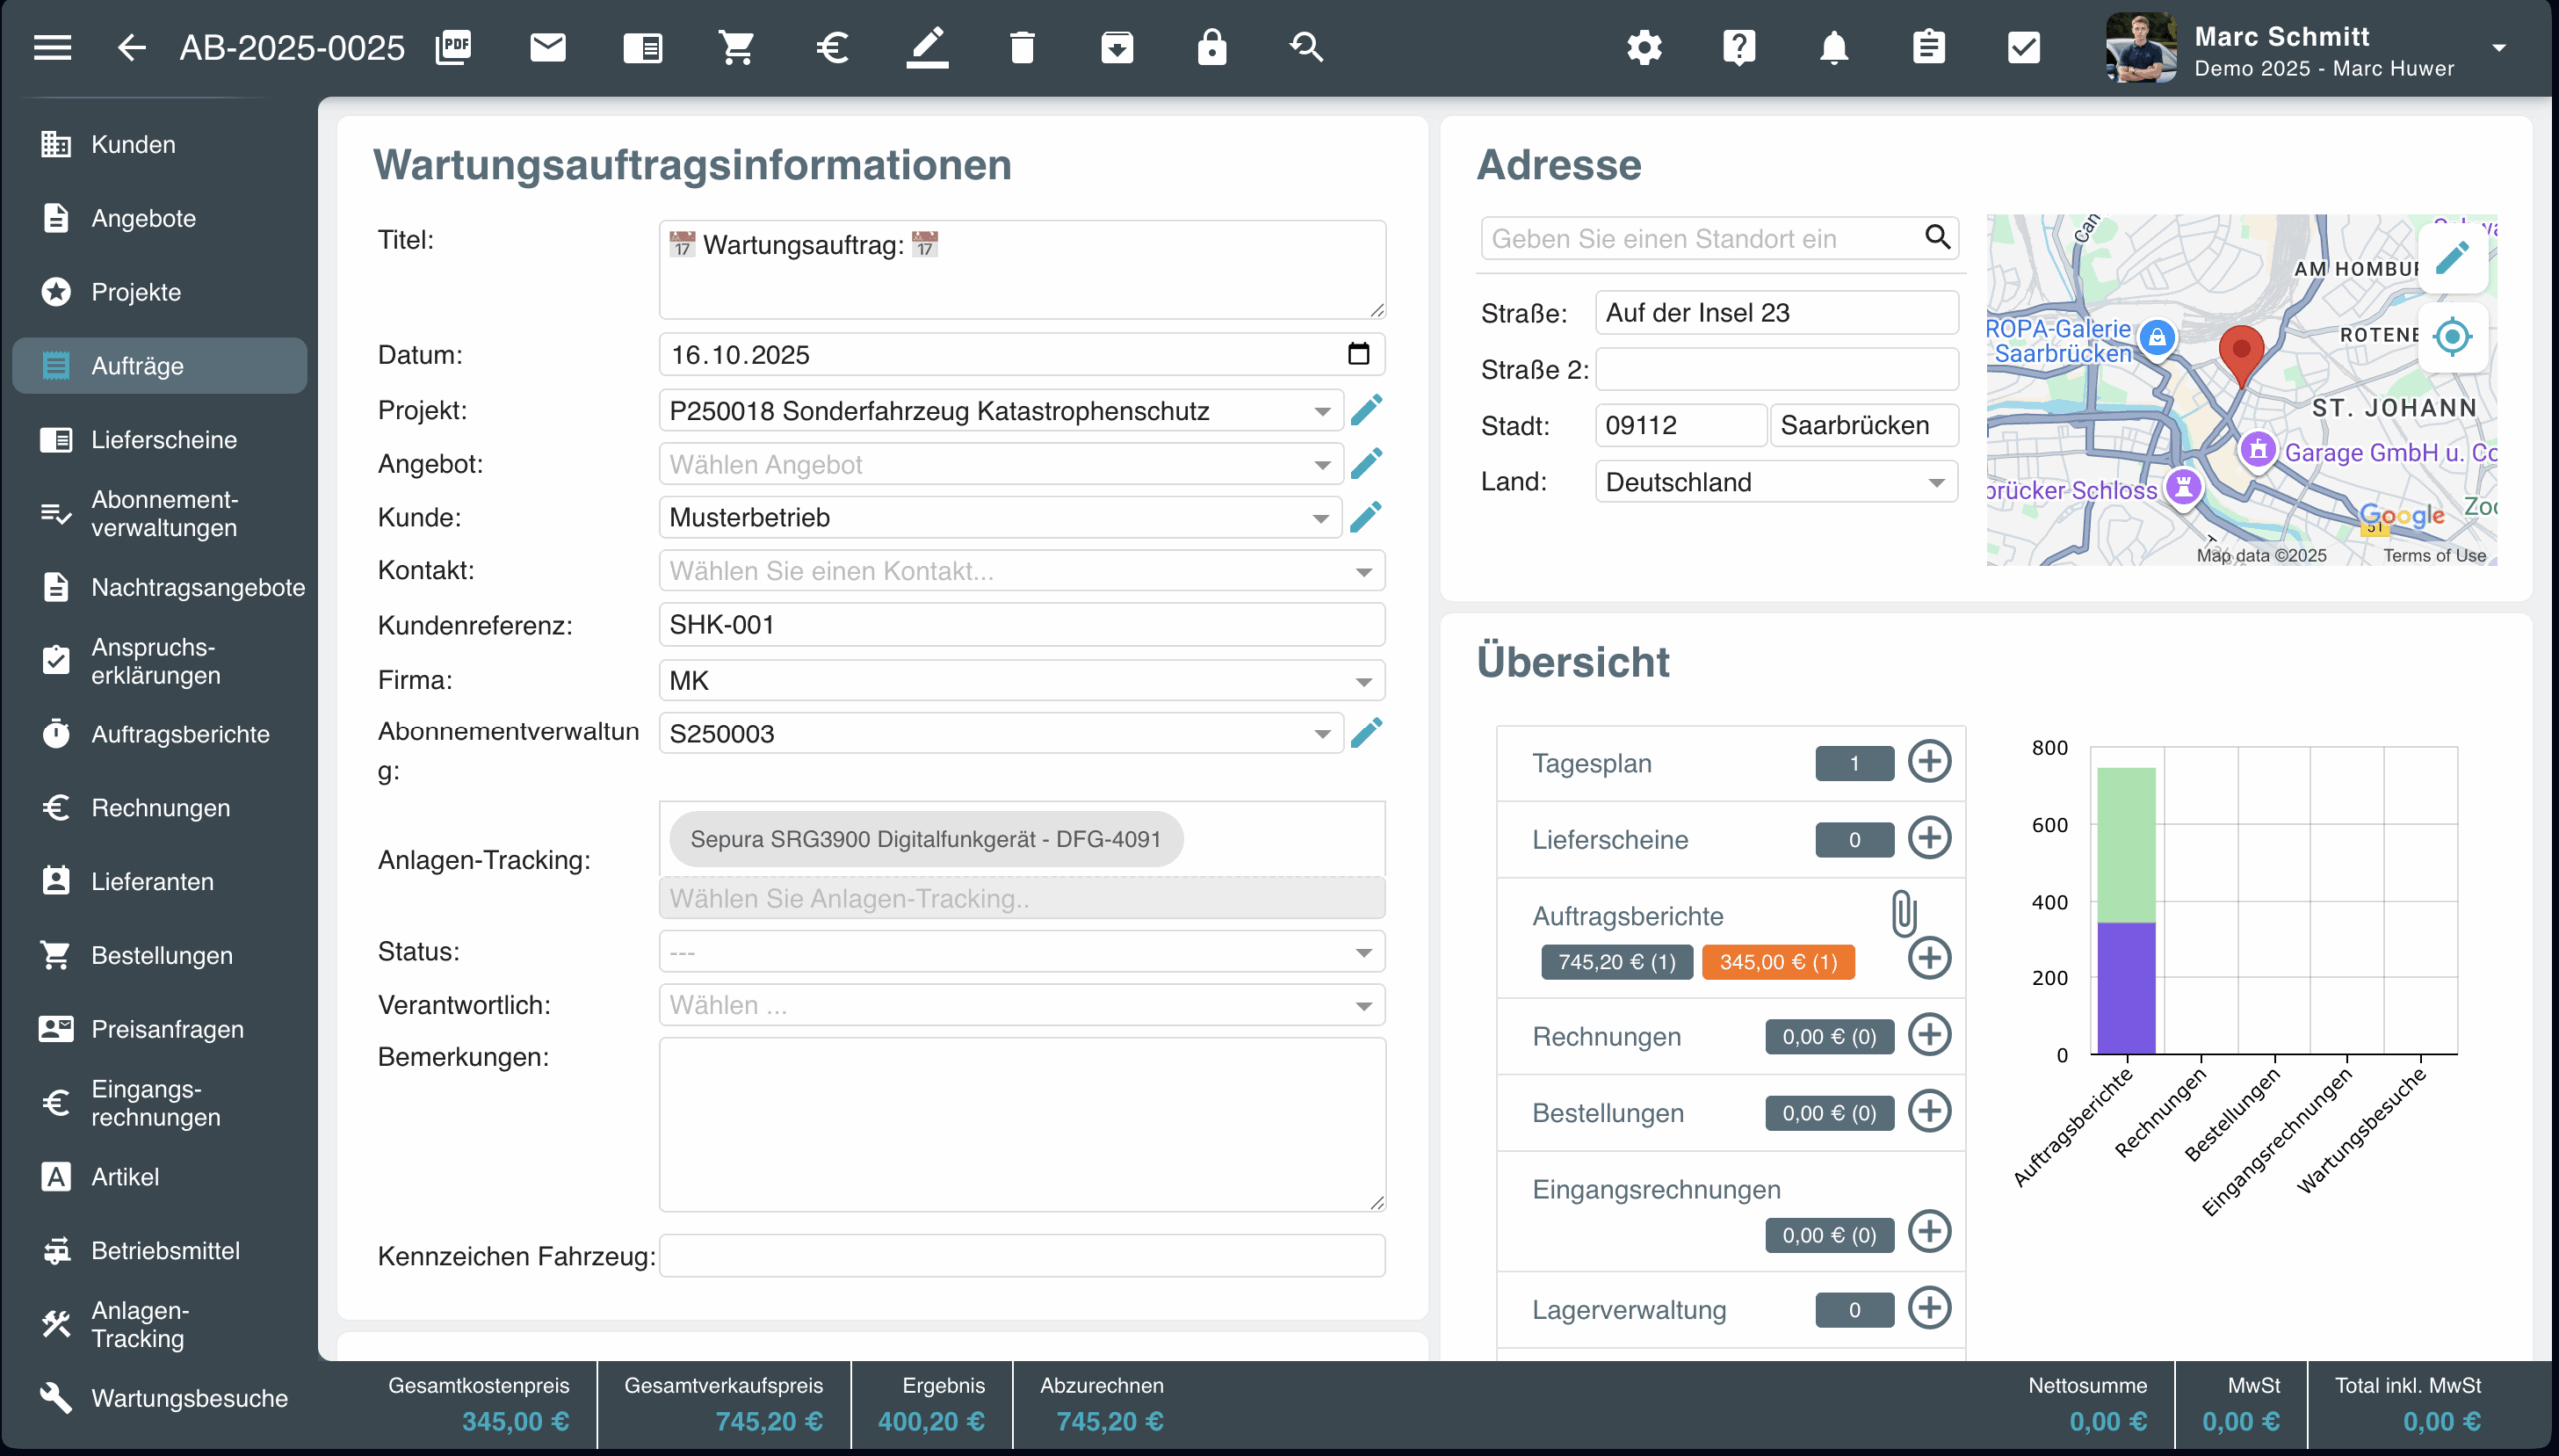Open Rechnungen in the sidebar
The height and width of the screenshot is (1456, 2559).
click(160, 808)
